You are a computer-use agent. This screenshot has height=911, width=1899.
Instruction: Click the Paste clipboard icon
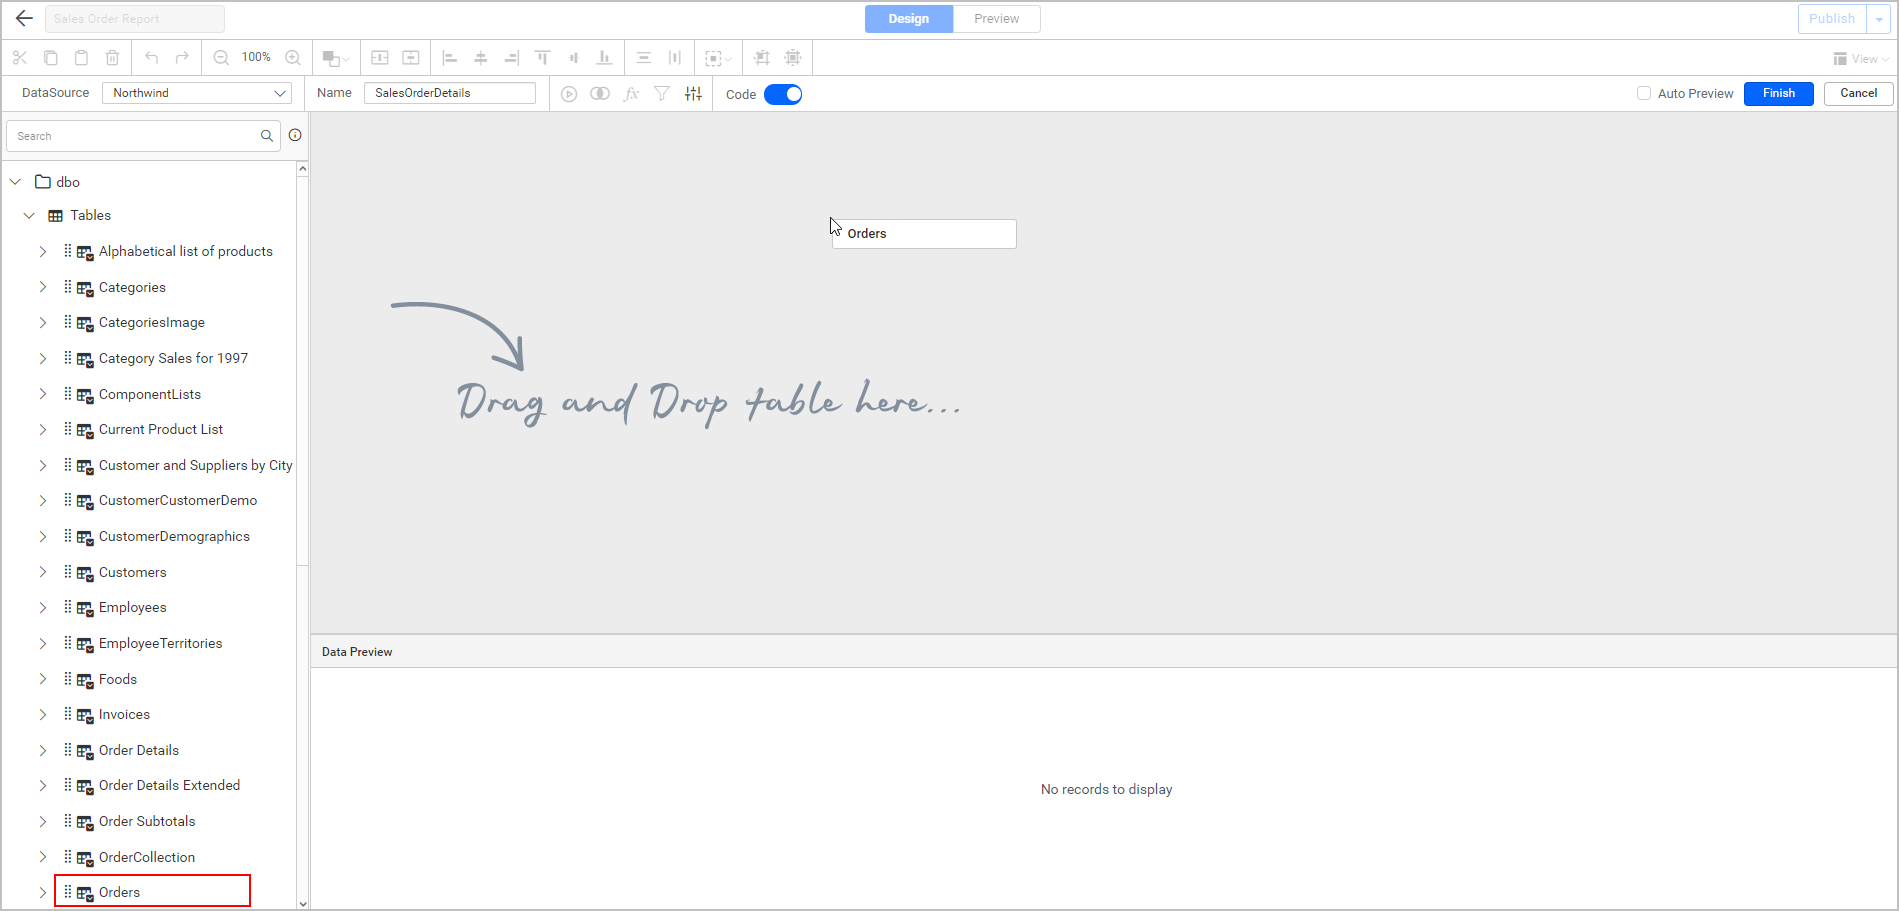tap(82, 58)
